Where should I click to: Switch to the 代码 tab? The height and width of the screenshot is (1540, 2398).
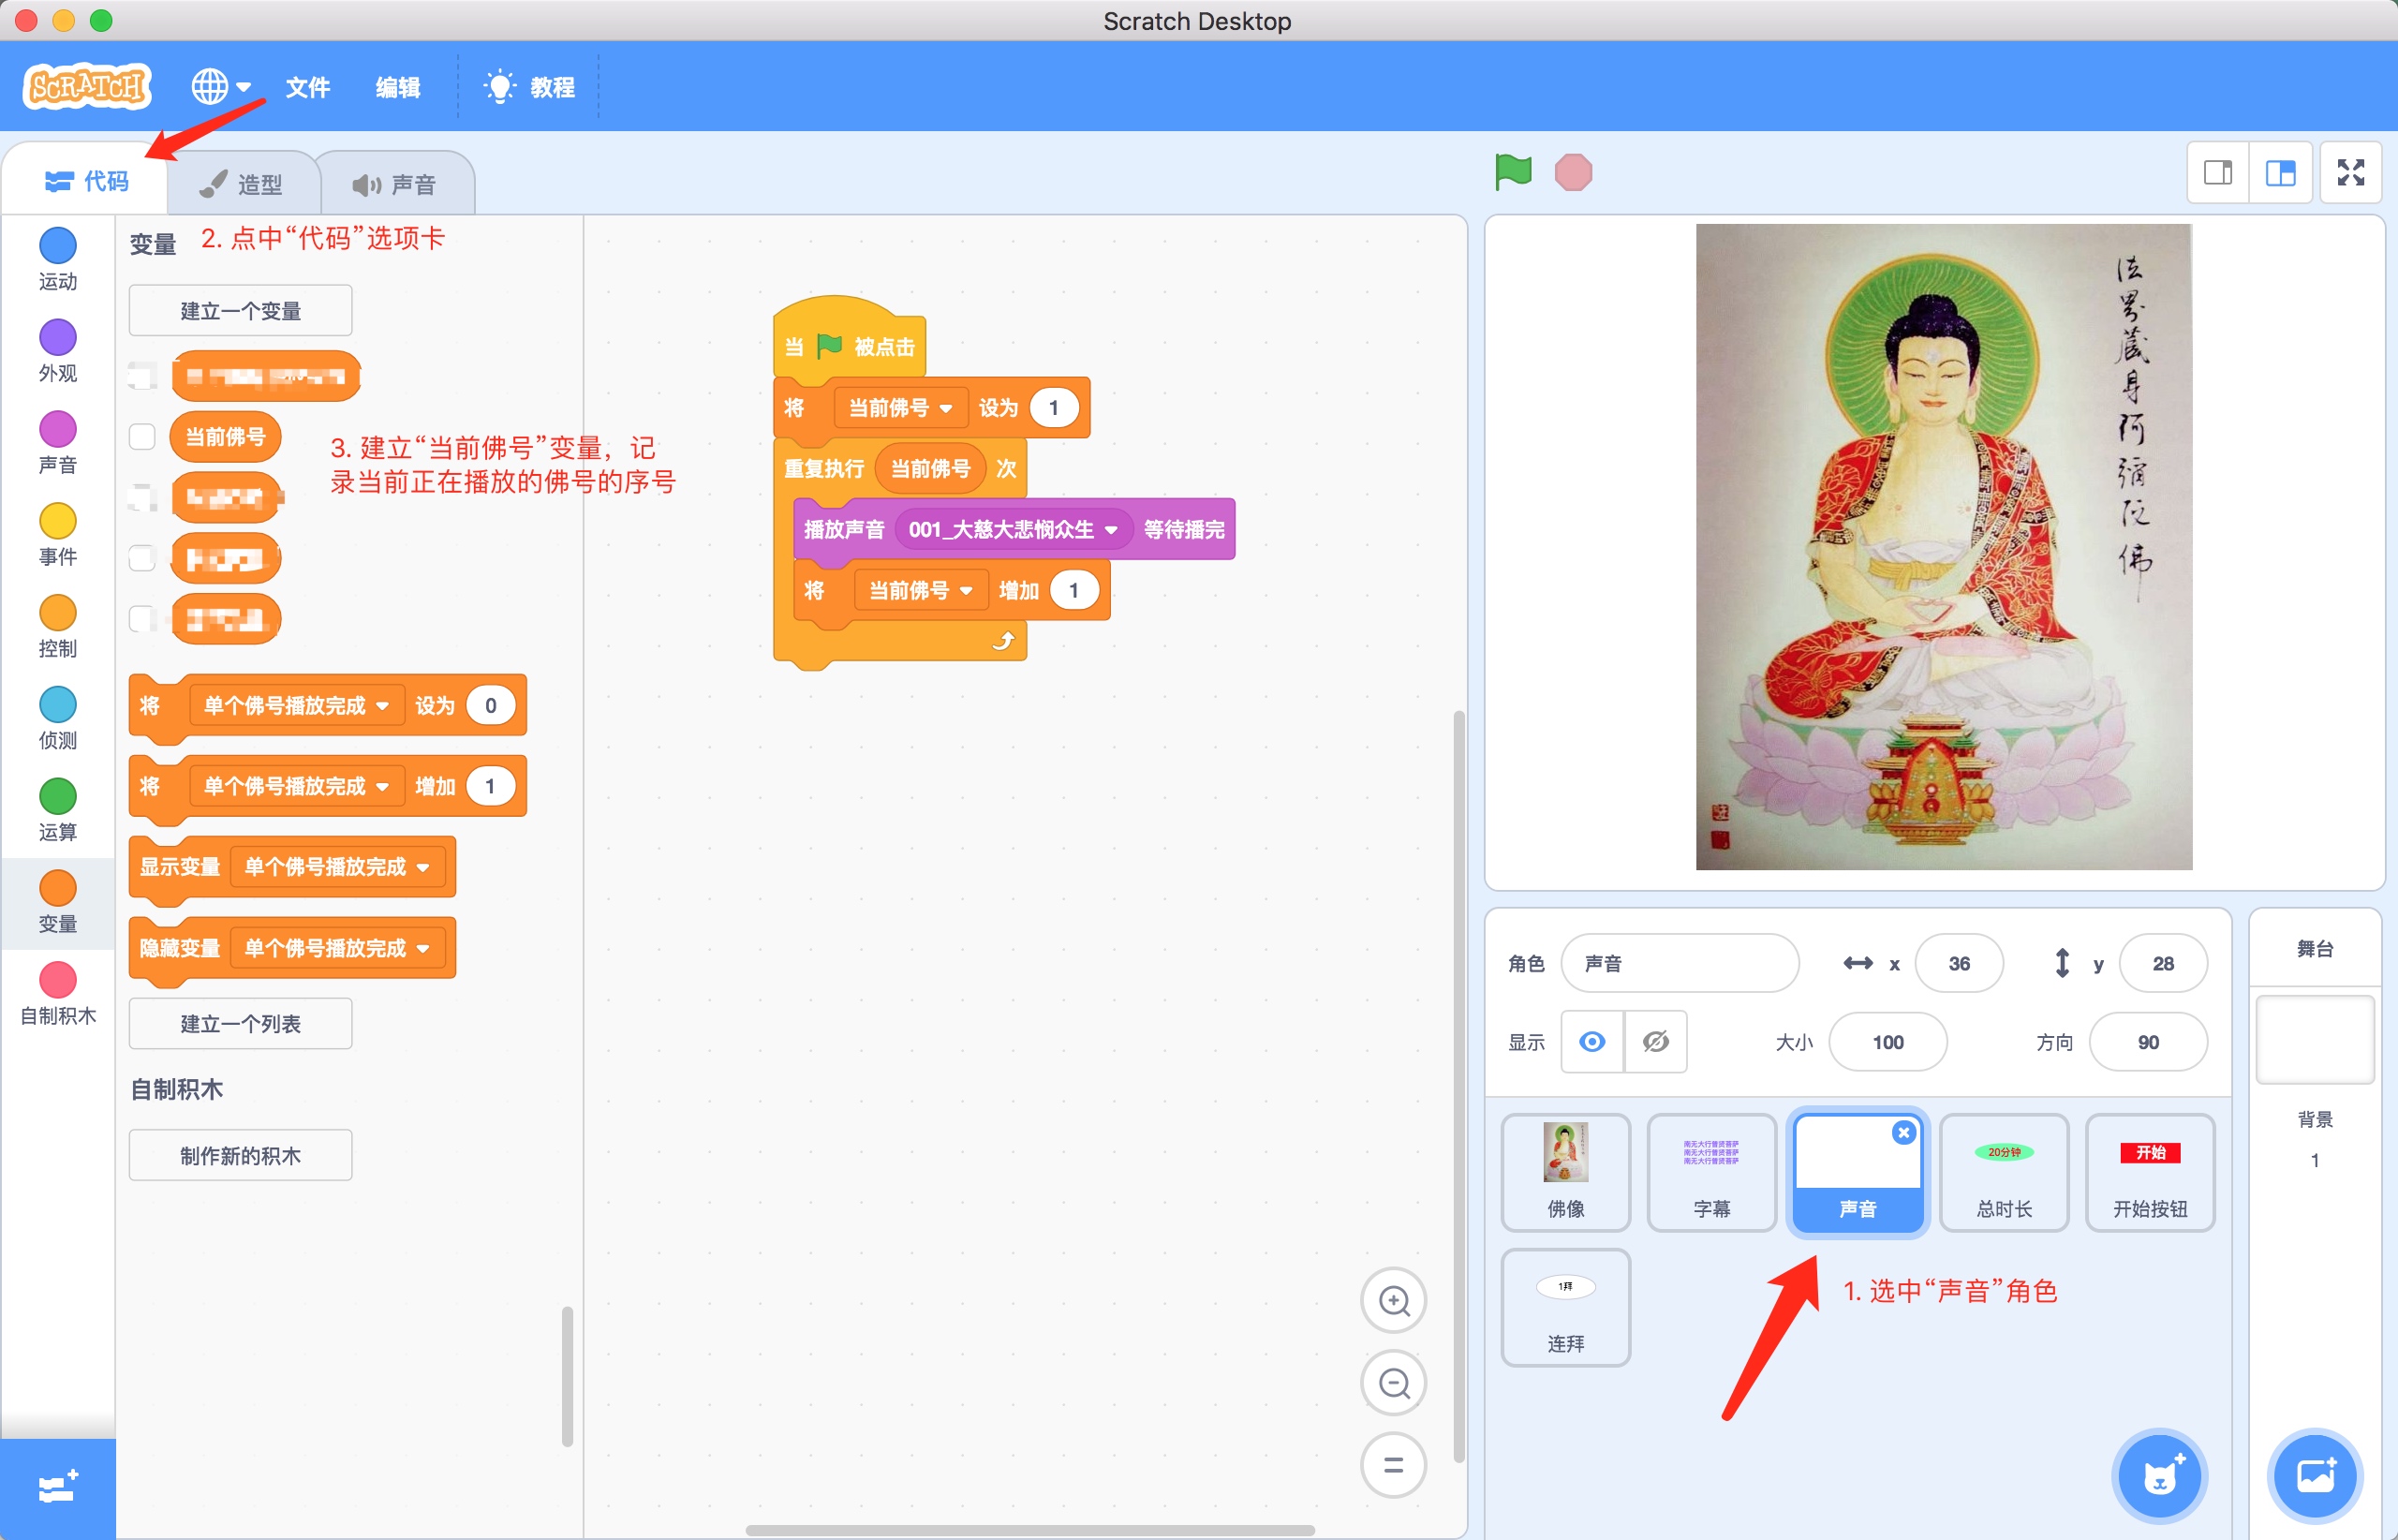[x=87, y=181]
